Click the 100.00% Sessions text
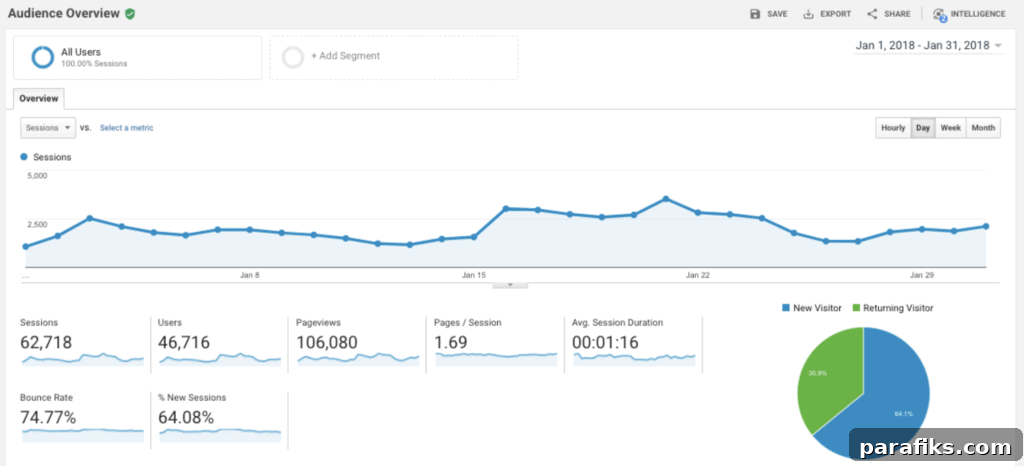Viewport: 1024px width, 466px height. 94,64
